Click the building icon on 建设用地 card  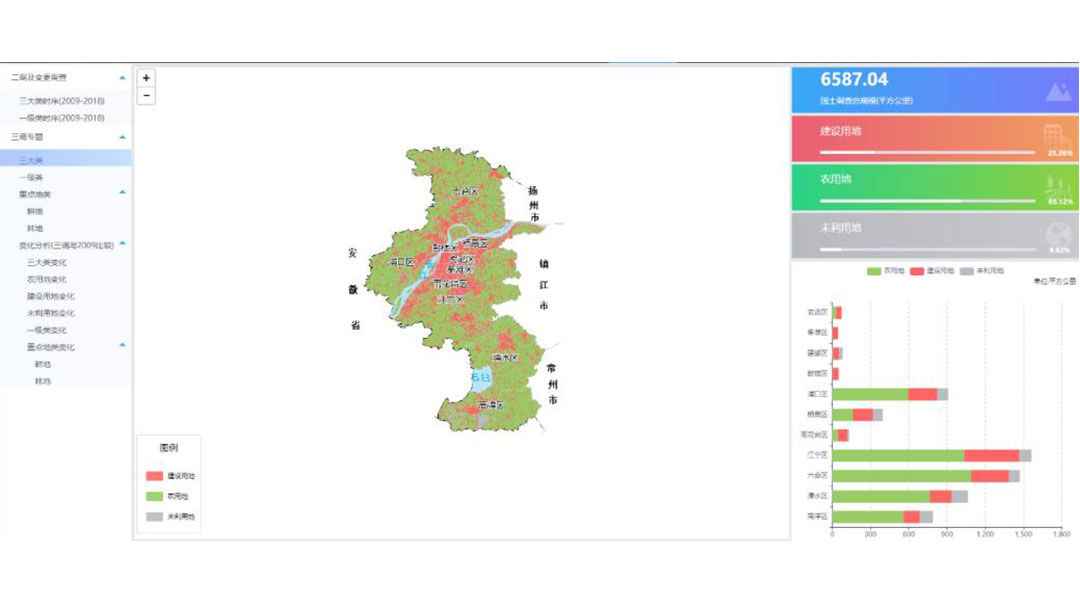[1054, 135]
